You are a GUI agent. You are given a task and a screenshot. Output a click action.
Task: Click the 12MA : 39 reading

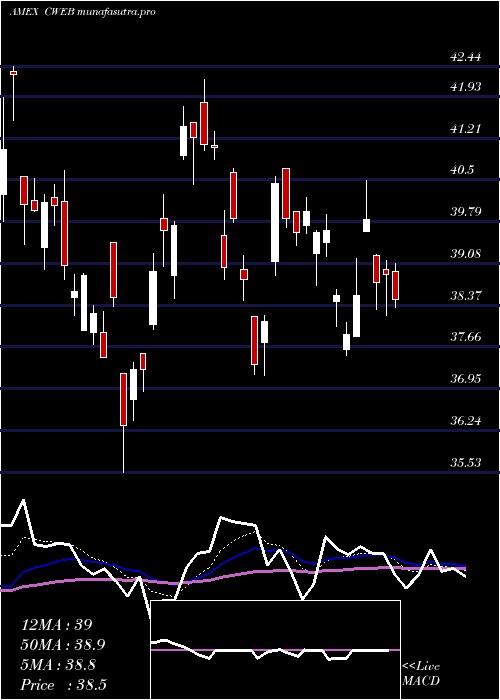(x=57, y=625)
